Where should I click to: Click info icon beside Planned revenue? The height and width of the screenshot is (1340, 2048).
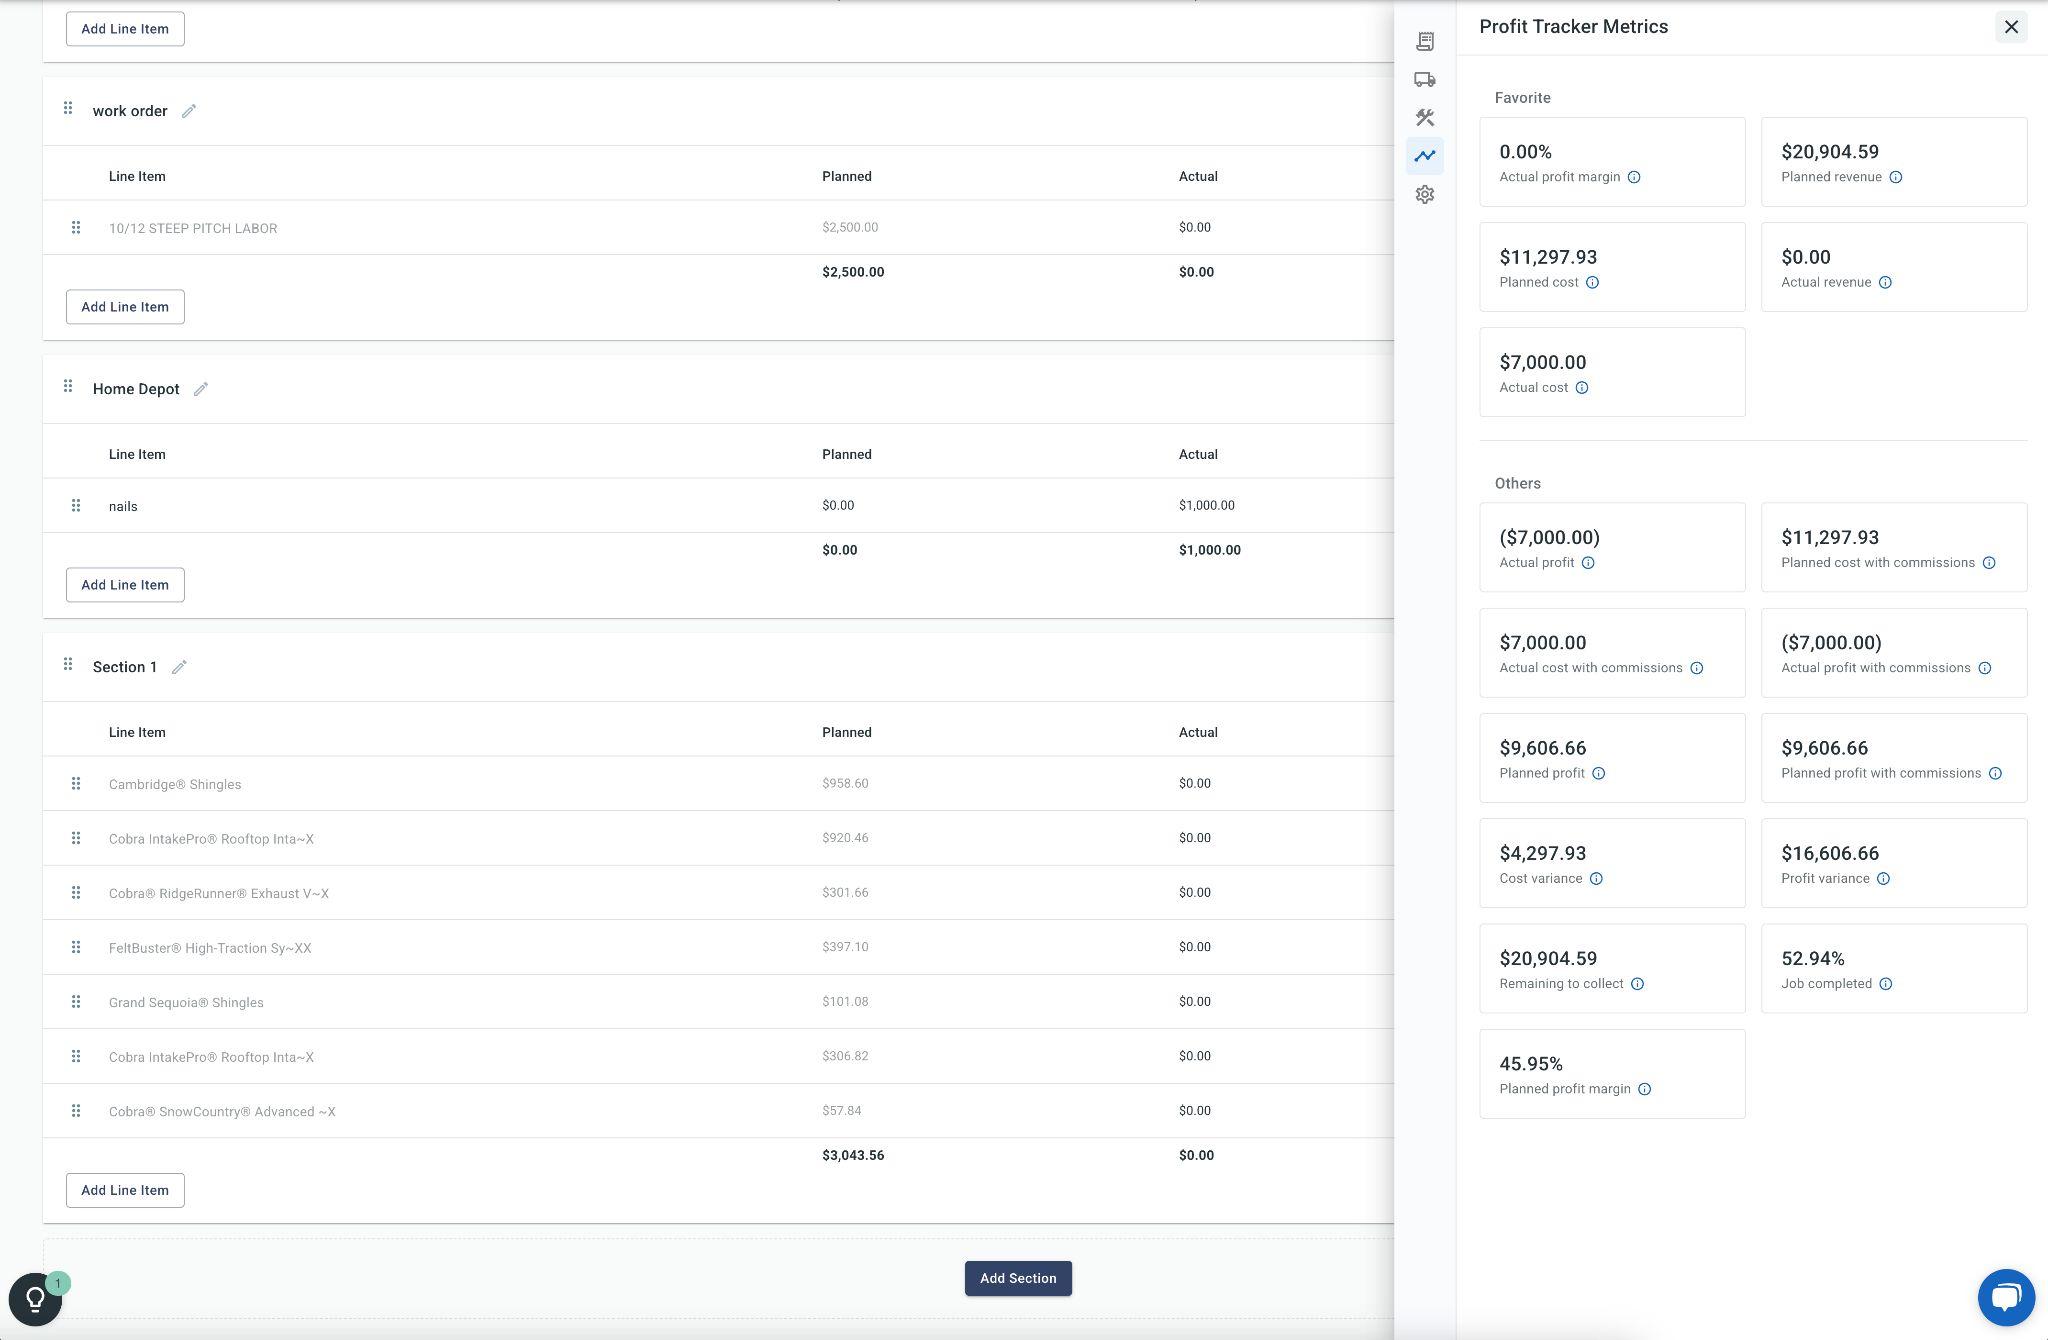point(1896,177)
